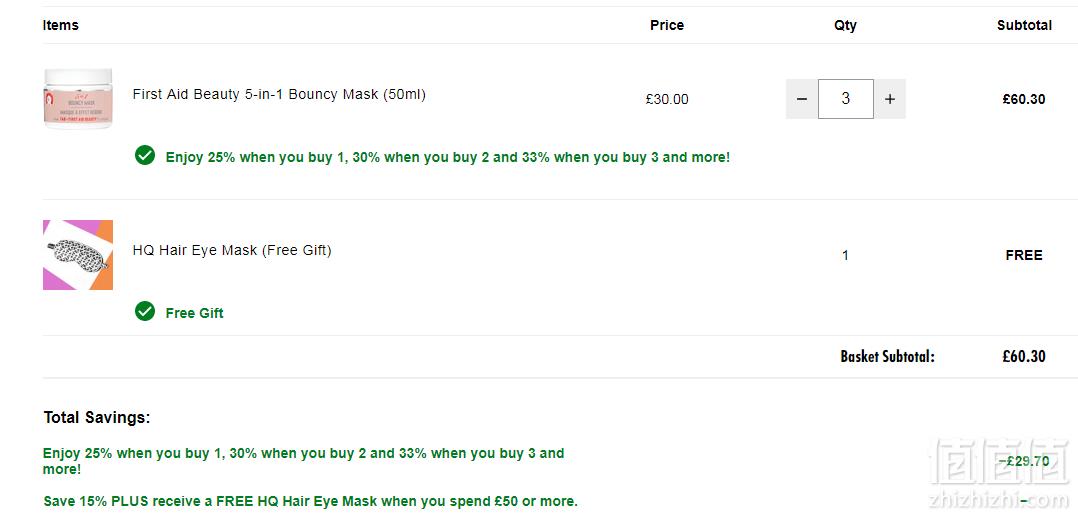Viewport: 1078px width, 517px height.
Task: Click the Enjoy 25% offer under Total Savings
Action: (304, 461)
